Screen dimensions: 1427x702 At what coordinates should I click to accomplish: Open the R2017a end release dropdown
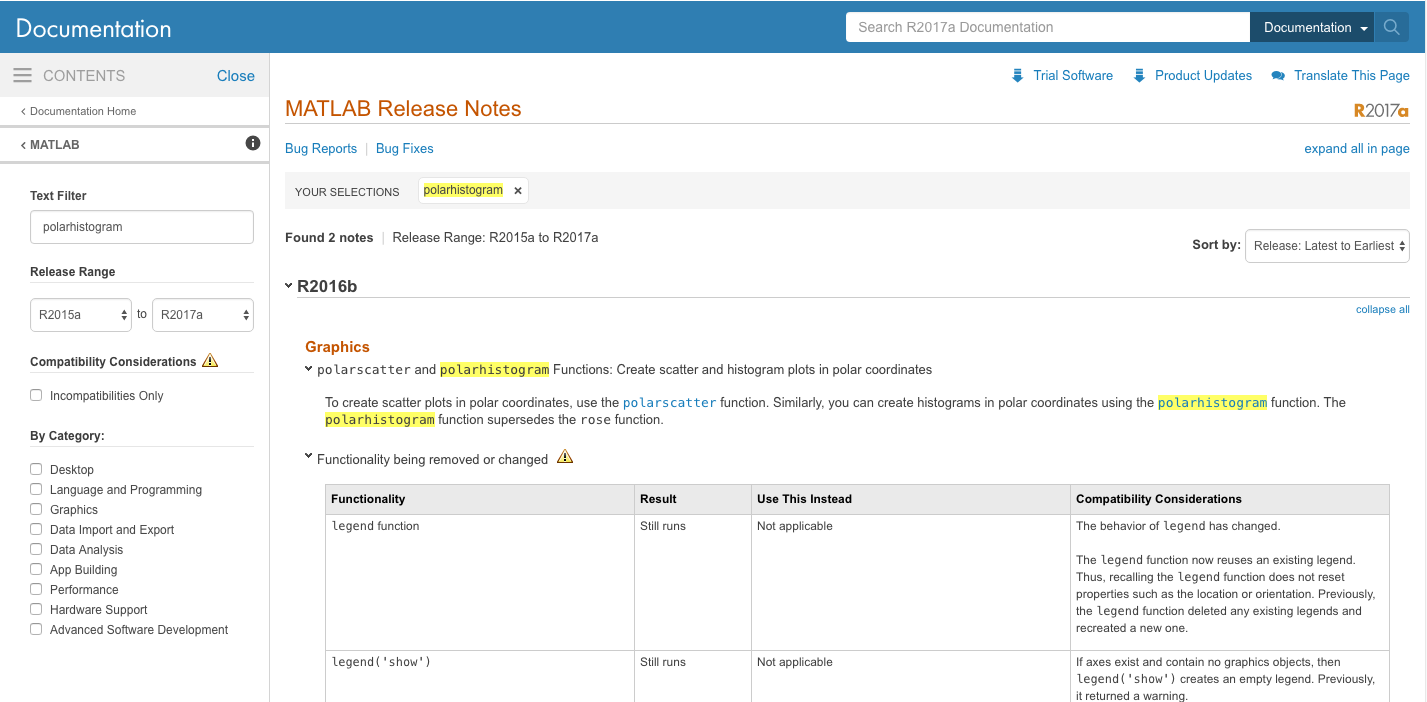click(x=203, y=314)
